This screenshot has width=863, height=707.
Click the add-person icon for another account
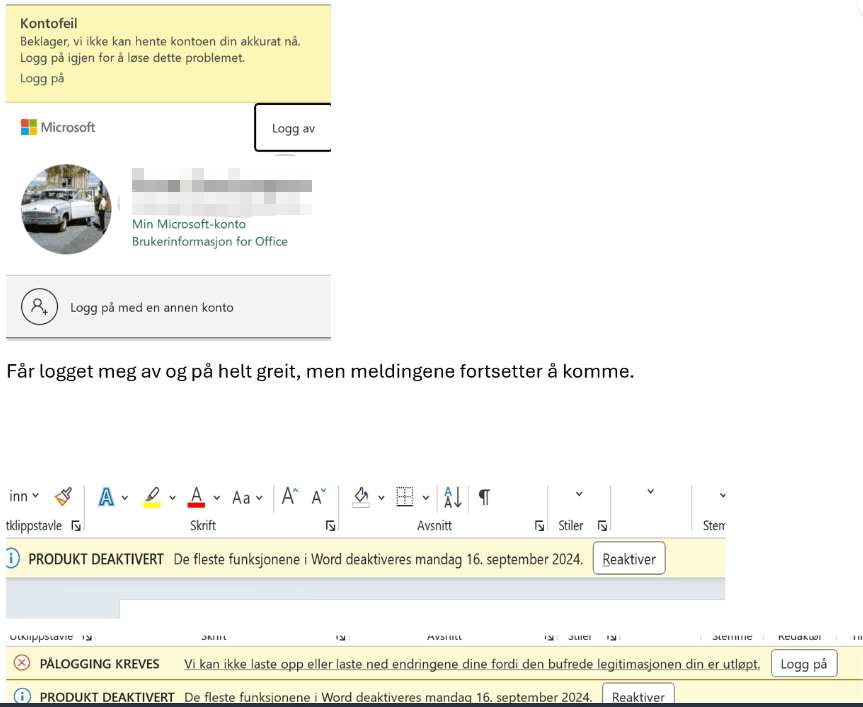coord(40,306)
